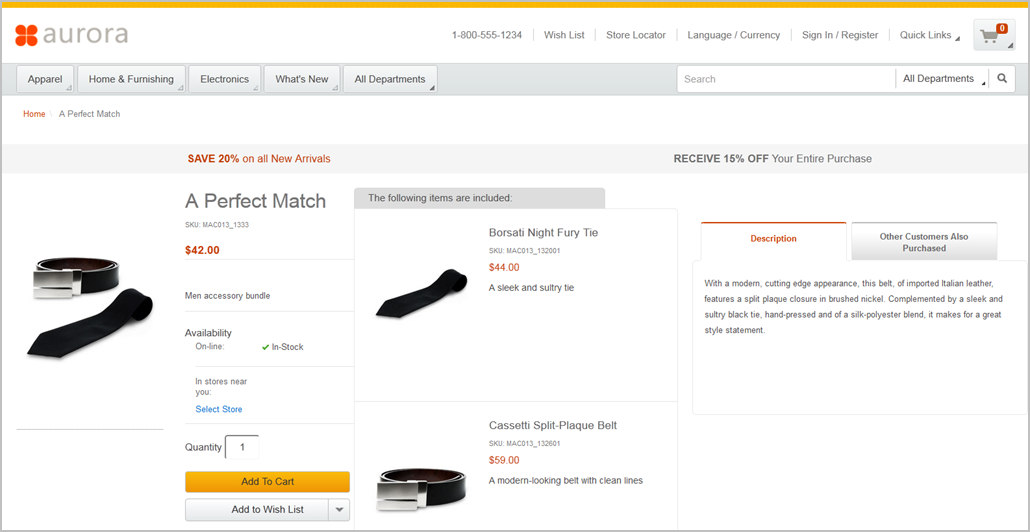Select the Description tab
The height and width of the screenshot is (532, 1030).
(x=773, y=239)
